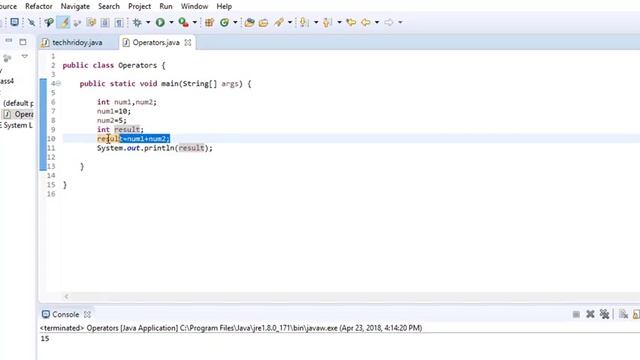Toggle Show Whitespace Characters button
The width and height of the screenshot is (640, 360).
119,22
